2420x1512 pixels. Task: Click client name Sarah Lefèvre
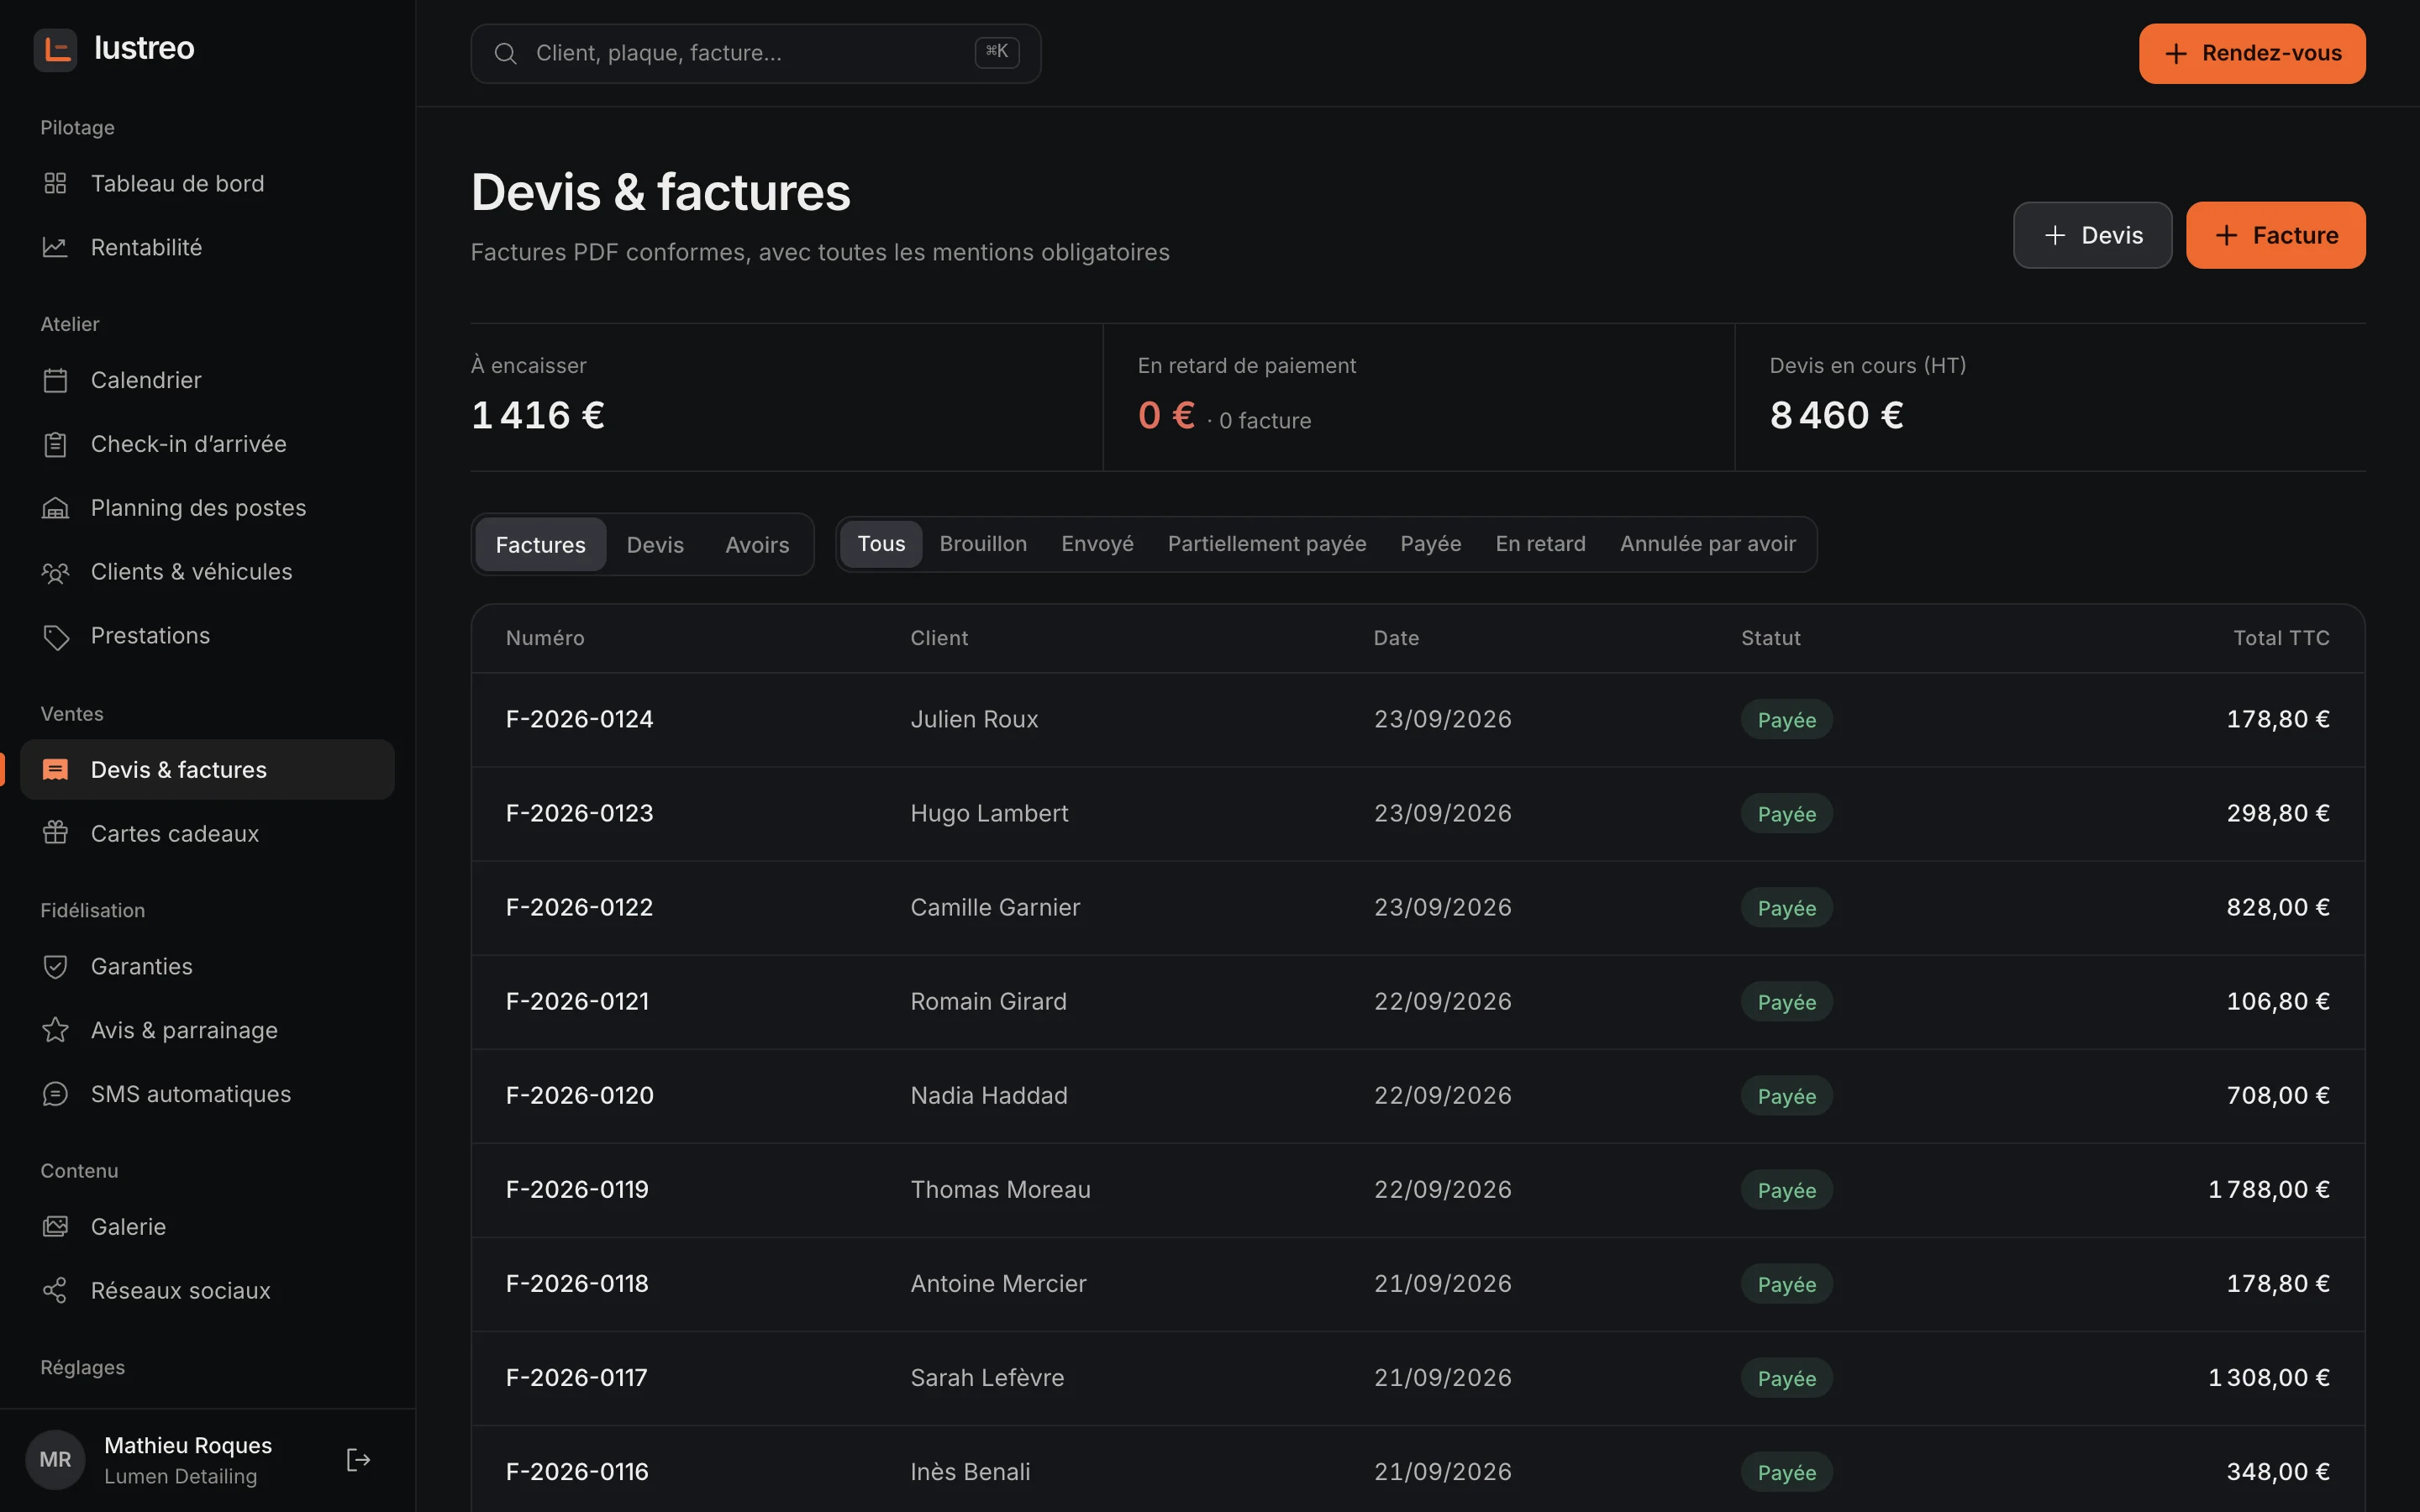(987, 1377)
